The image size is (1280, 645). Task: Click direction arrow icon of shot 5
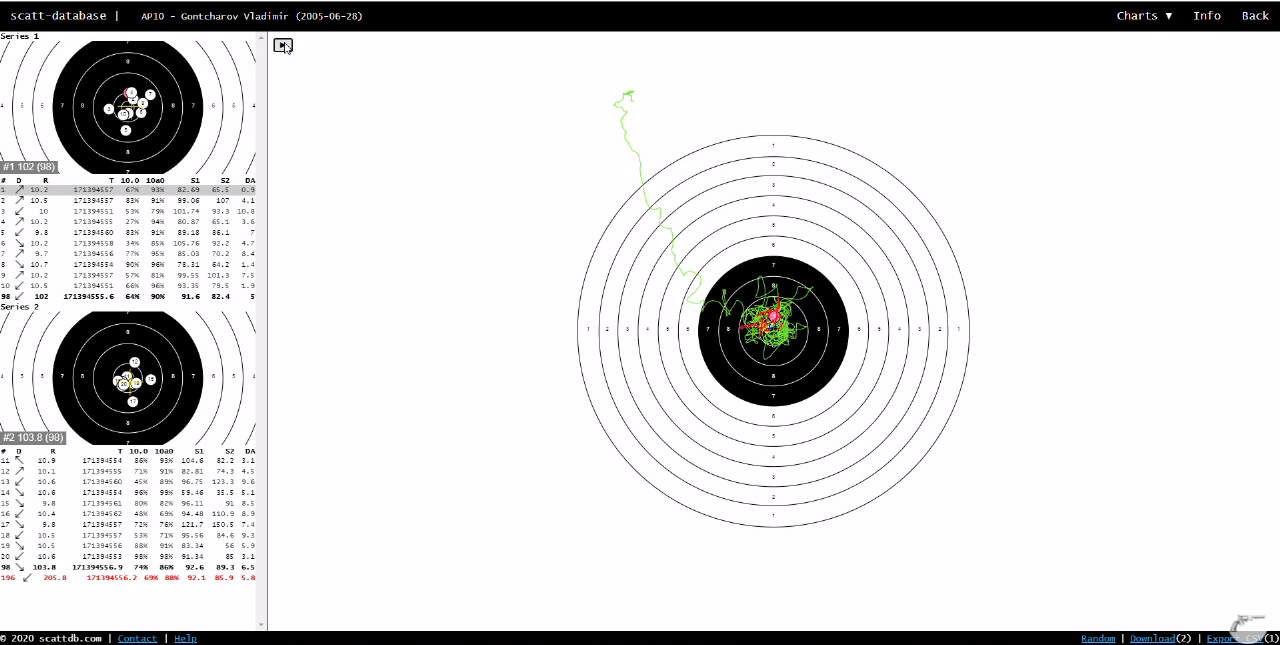pyautogui.click(x=19, y=232)
